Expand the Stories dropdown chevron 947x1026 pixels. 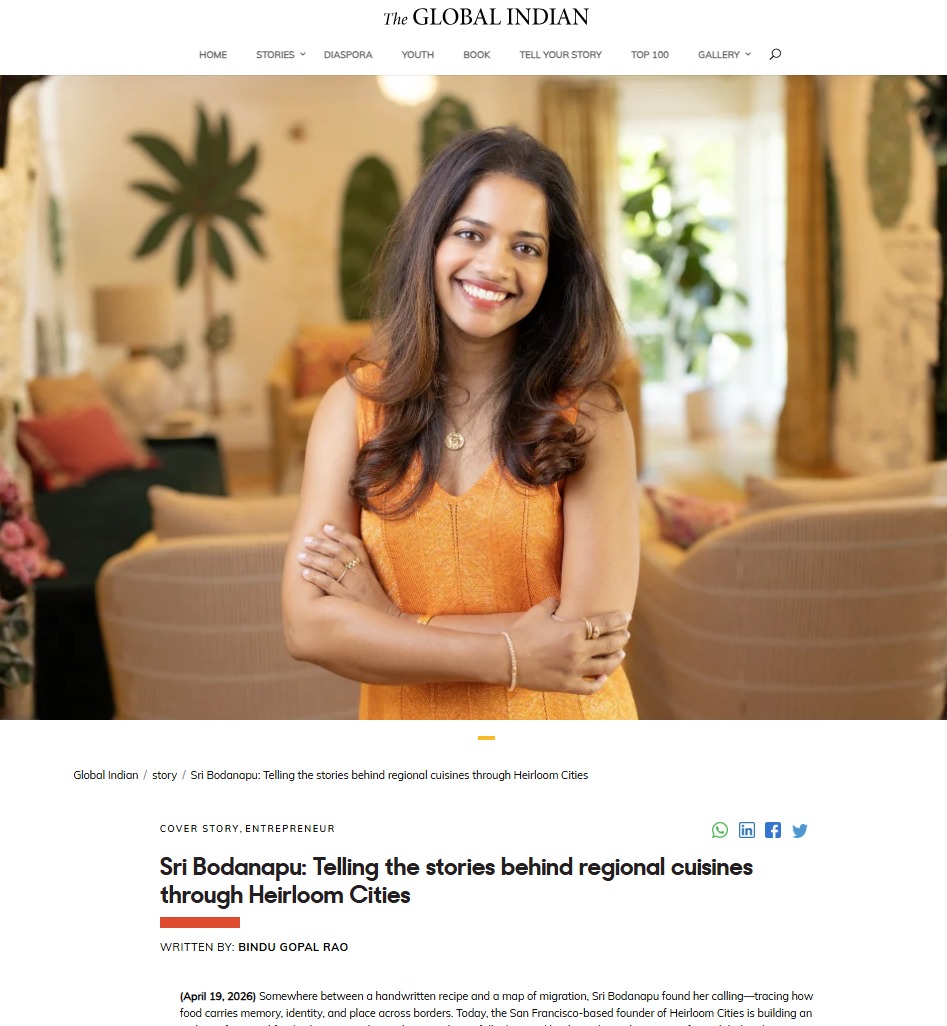pyautogui.click(x=302, y=54)
